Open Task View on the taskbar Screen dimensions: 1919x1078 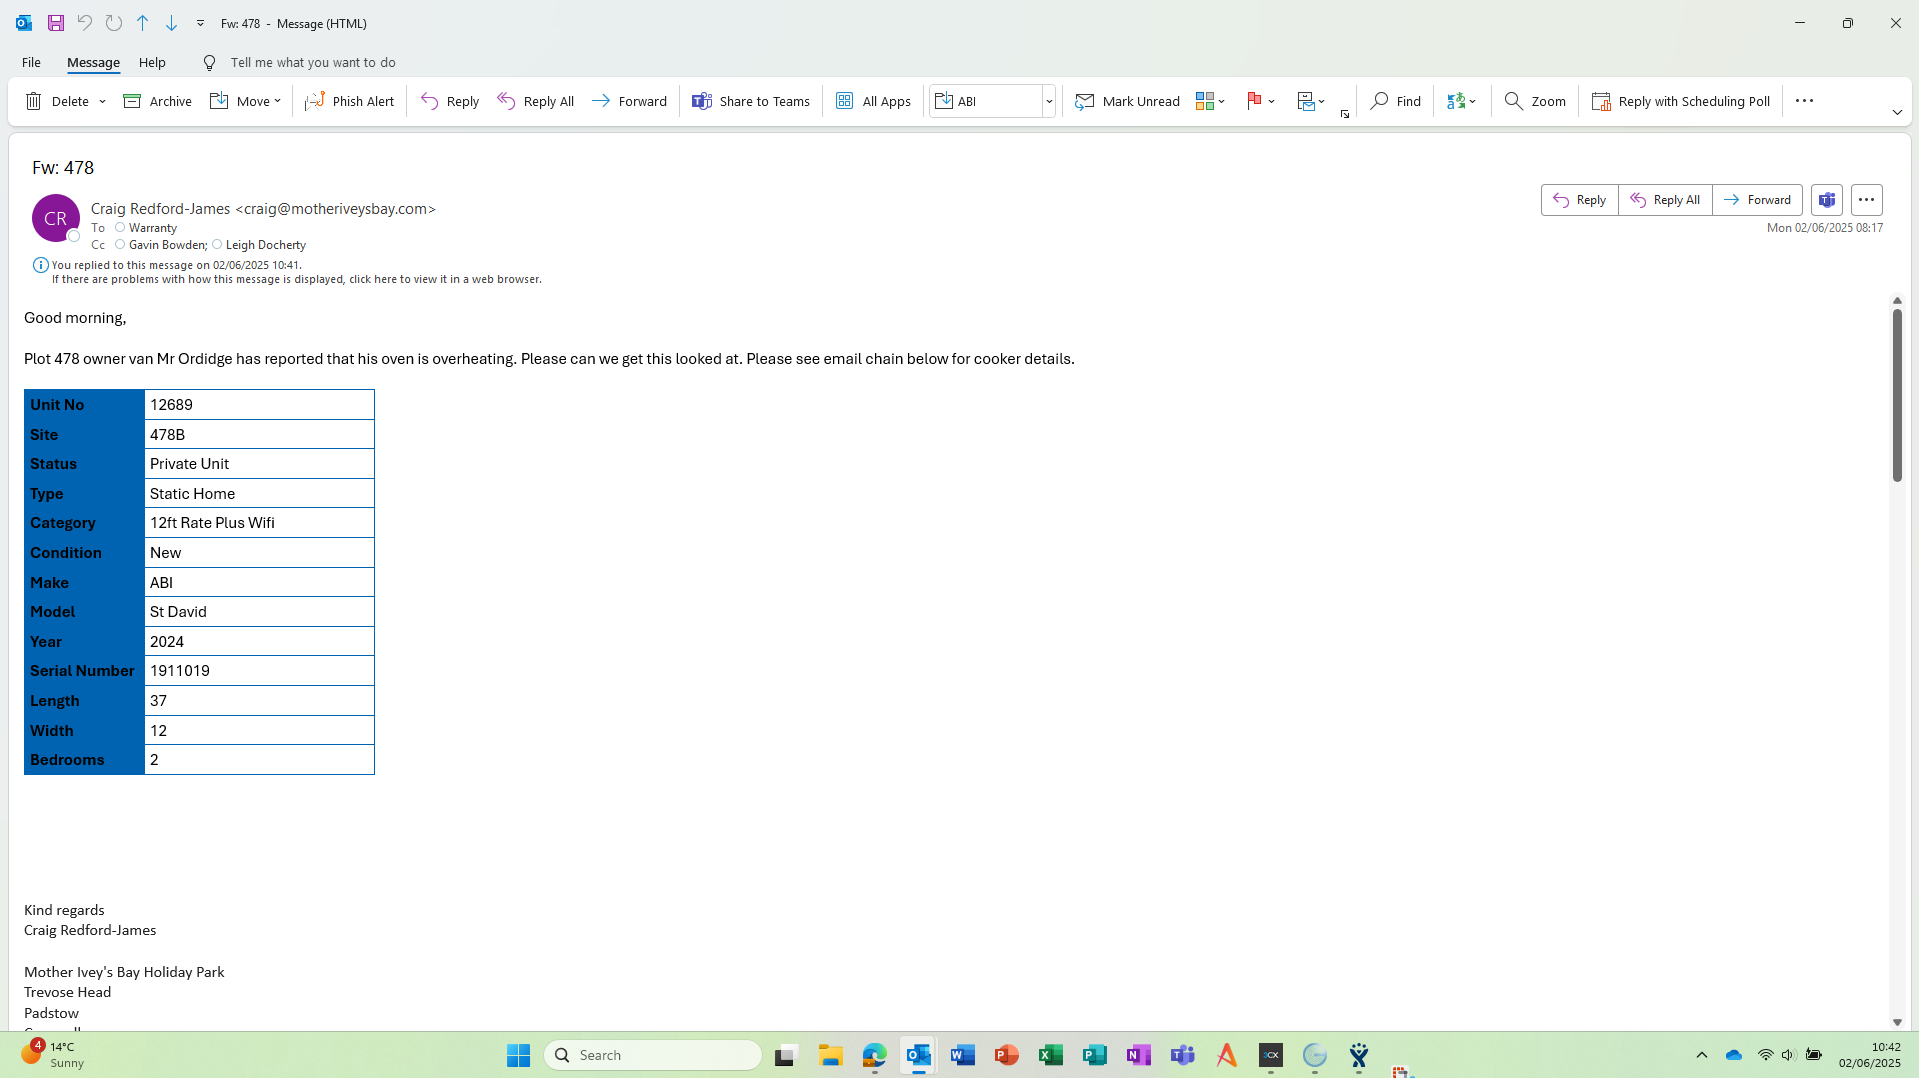point(785,1055)
